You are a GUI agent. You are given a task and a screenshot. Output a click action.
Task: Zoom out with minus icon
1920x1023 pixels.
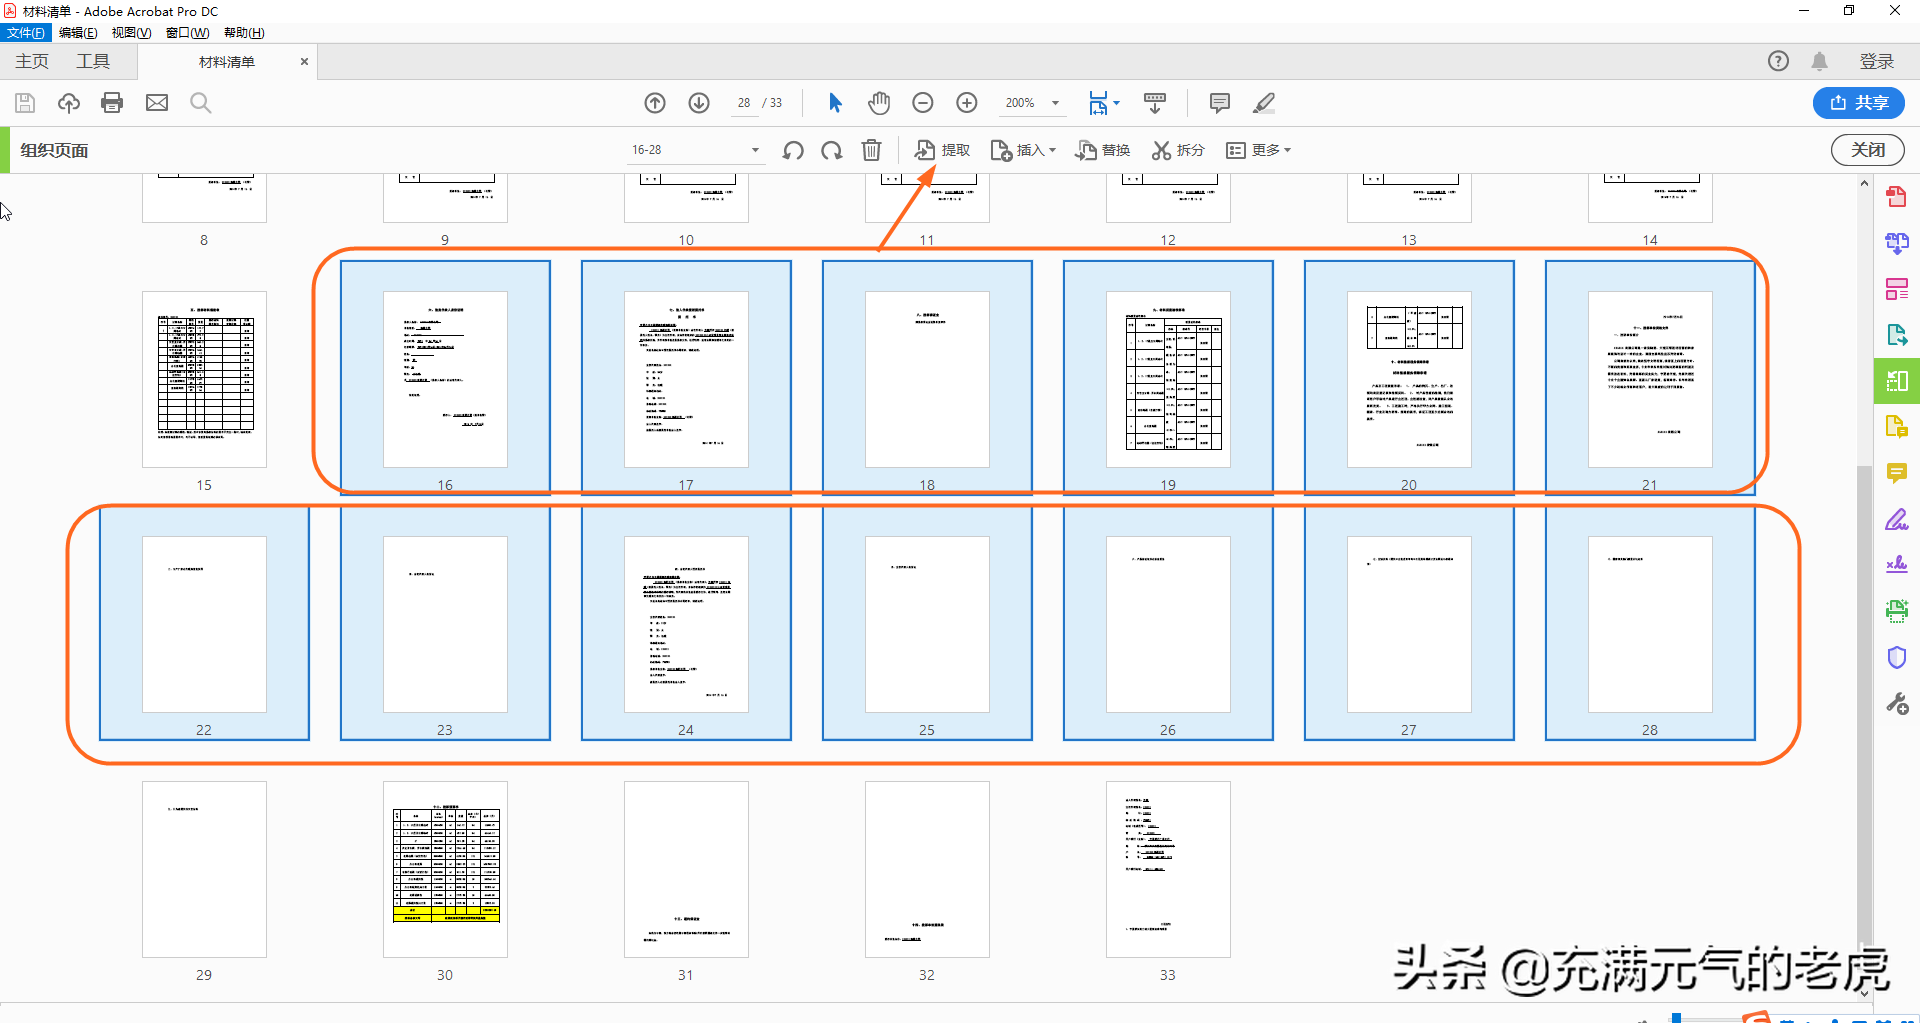(923, 103)
